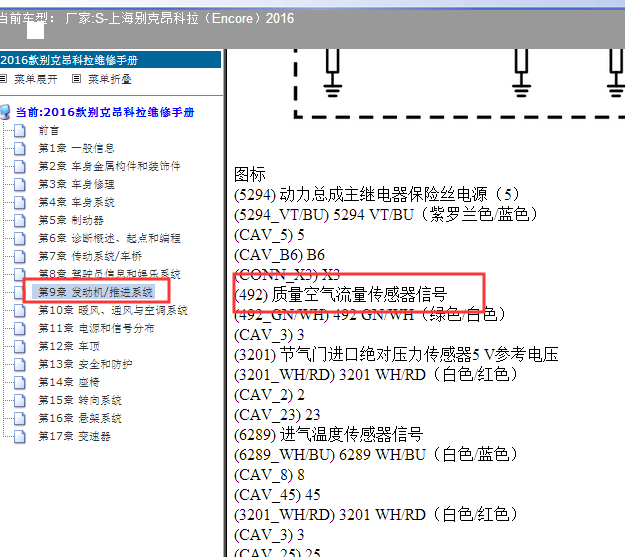Open 第13章 安全和防护

pos(85,364)
